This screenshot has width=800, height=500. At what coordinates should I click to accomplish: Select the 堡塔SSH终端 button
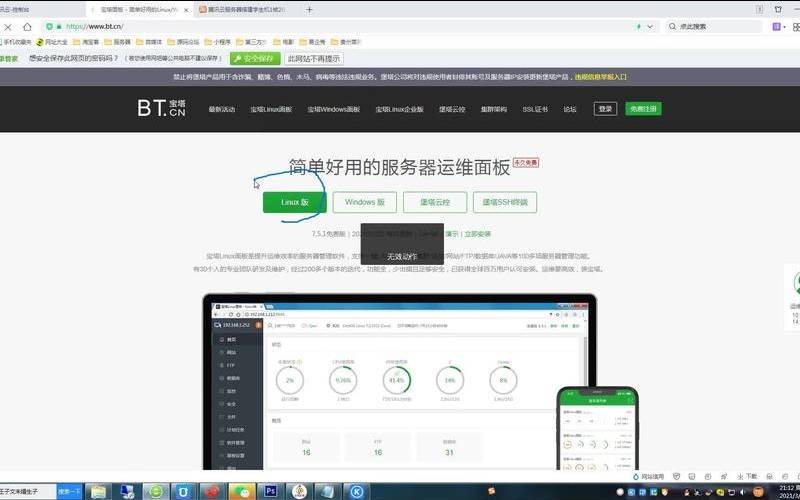(x=505, y=202)
